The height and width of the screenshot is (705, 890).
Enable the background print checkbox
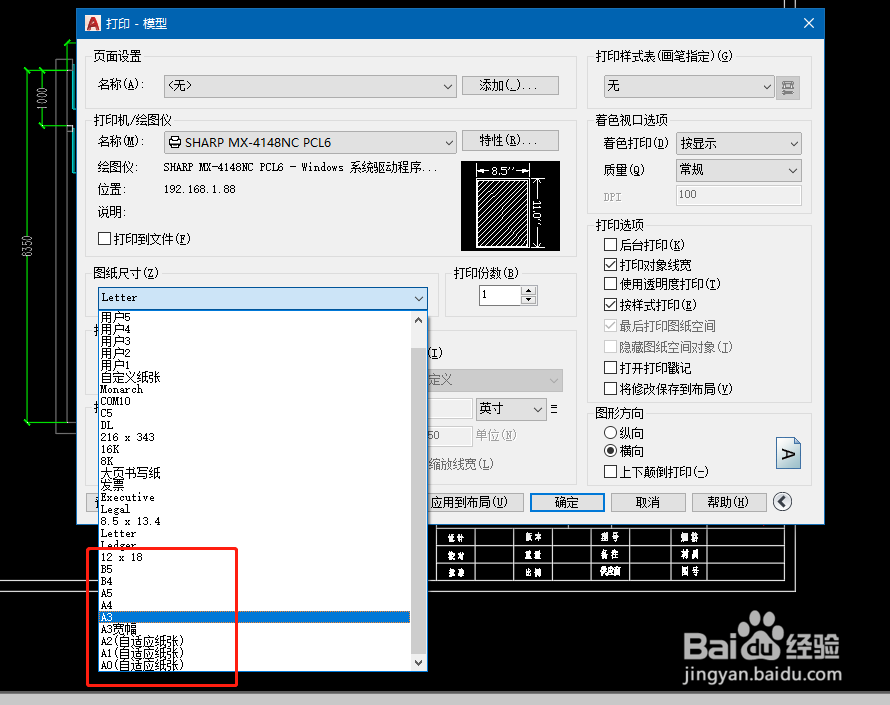pyautogui.click(x=611, y=245)
